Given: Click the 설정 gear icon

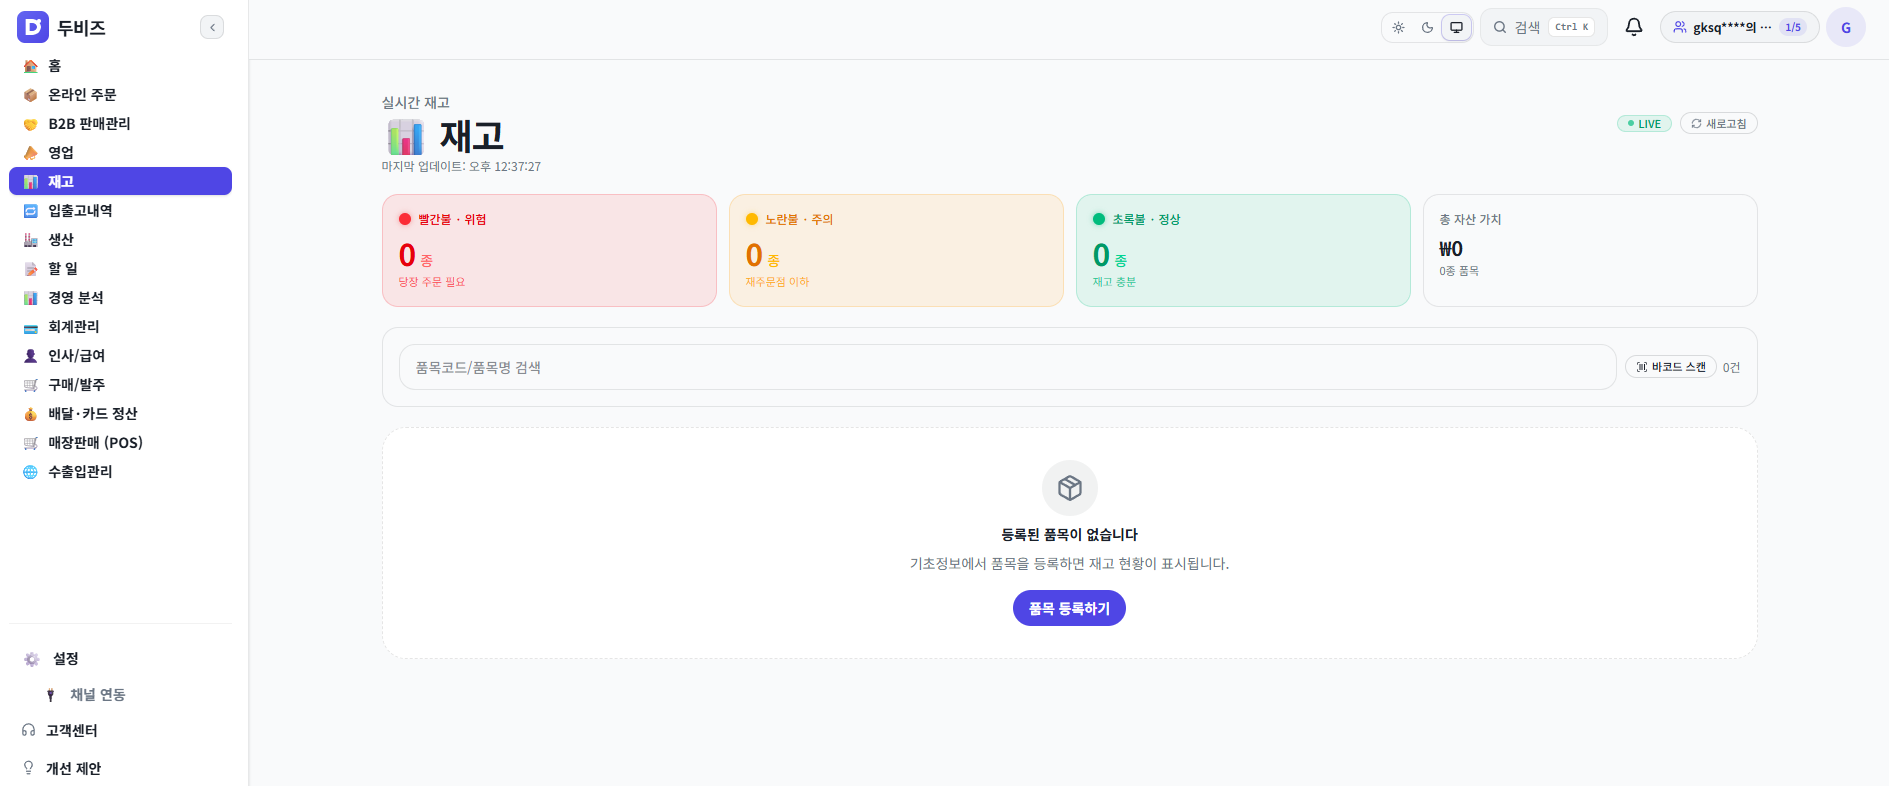Looking at the screenshot, I should pyautogui.click(x=32, y=659).
